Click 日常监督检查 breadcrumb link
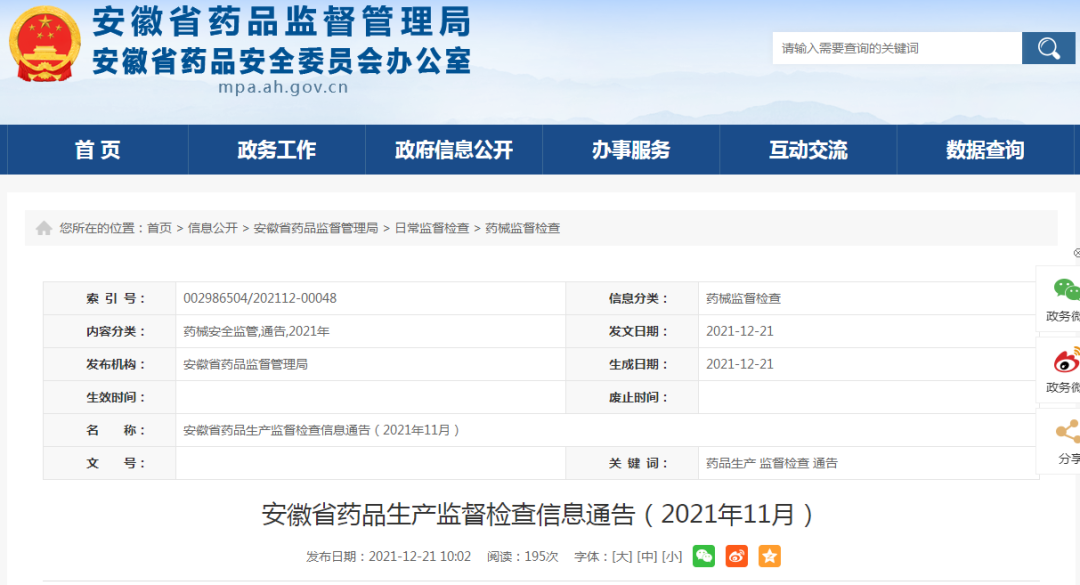 (x=431, y=228)
